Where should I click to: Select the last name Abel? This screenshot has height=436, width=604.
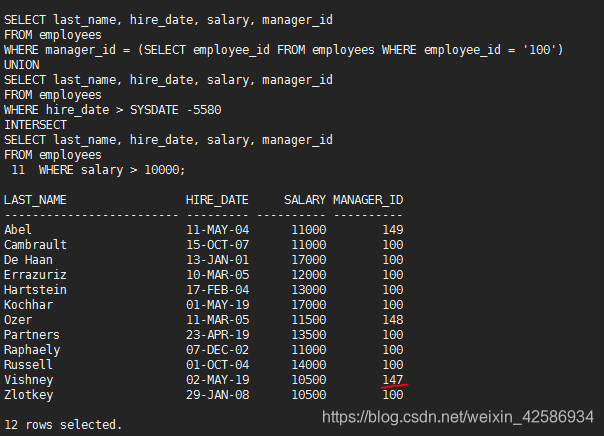coord(18,230)
